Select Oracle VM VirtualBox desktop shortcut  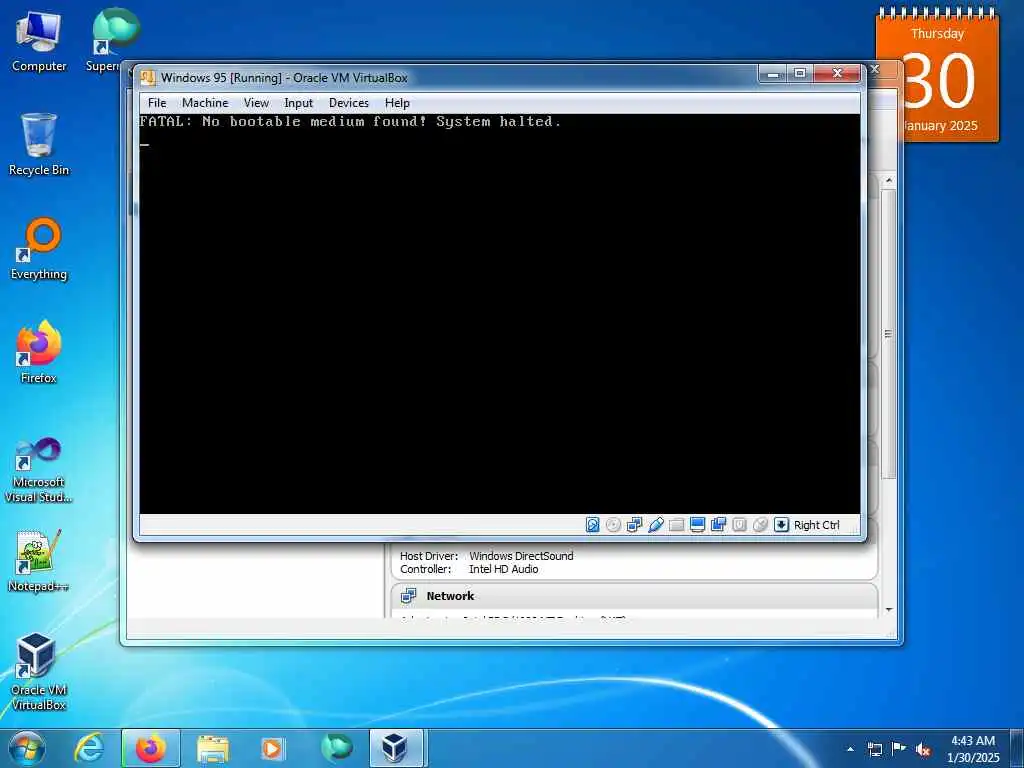tap(39, 671)
